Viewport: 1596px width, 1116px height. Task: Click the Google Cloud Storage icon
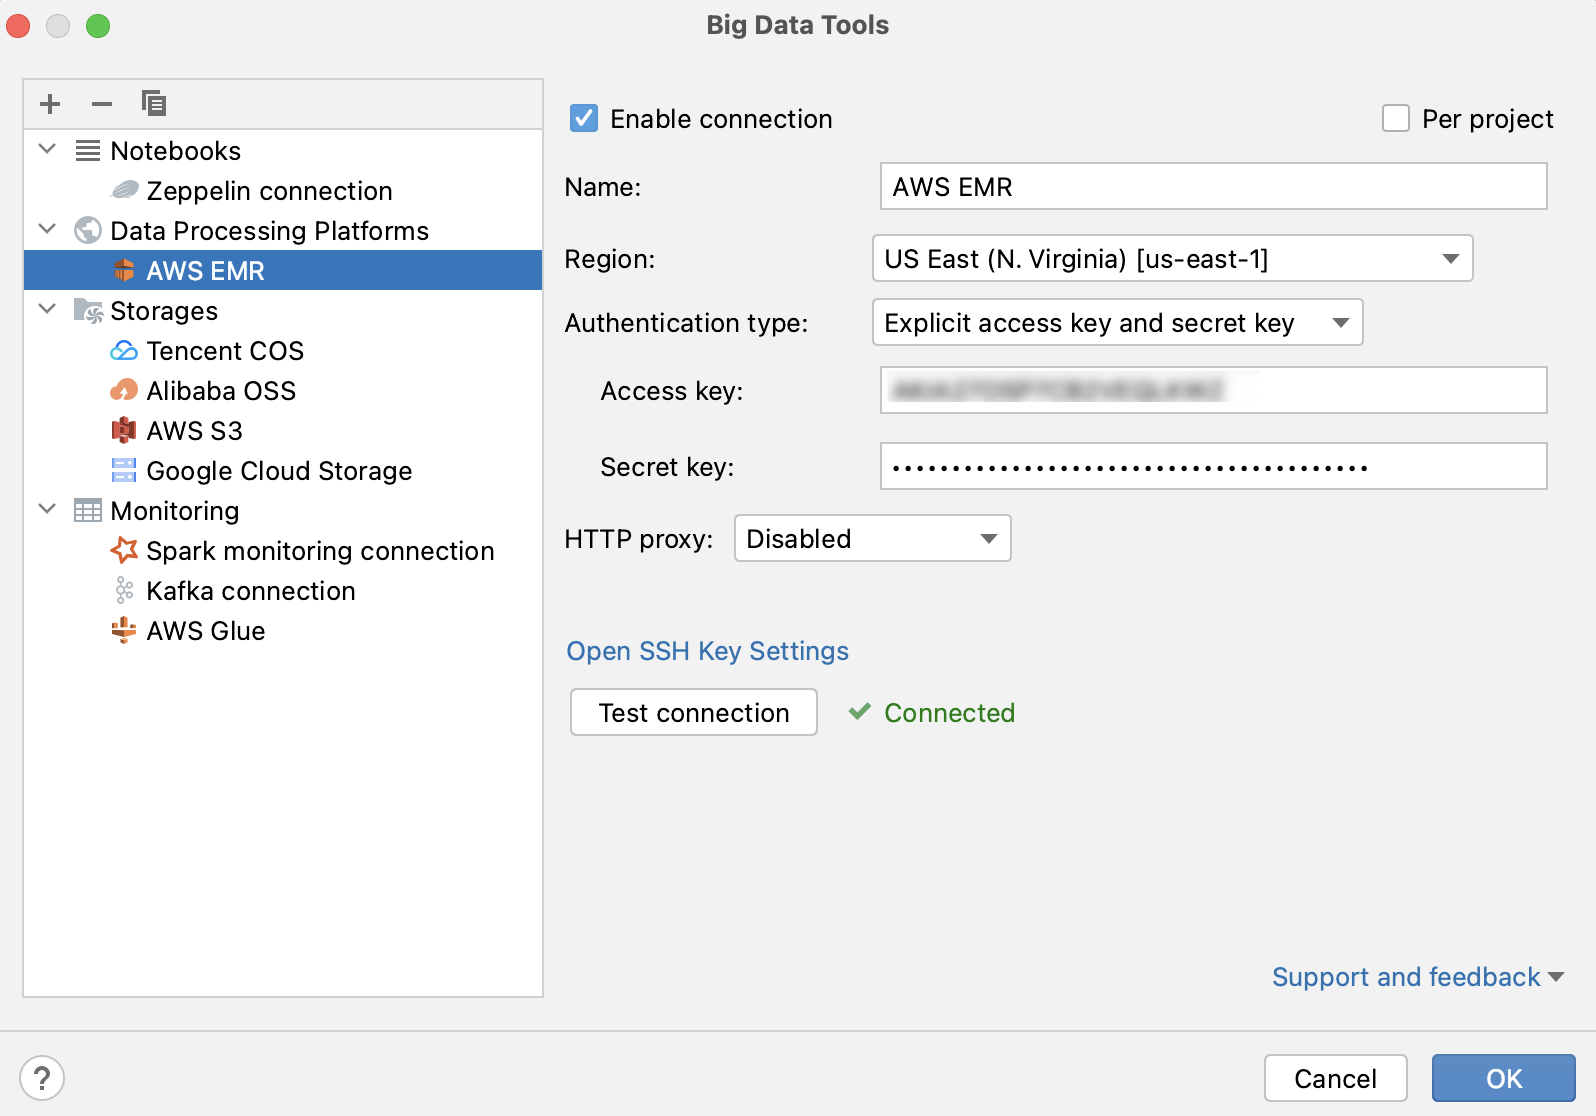[x=124, y=471]
